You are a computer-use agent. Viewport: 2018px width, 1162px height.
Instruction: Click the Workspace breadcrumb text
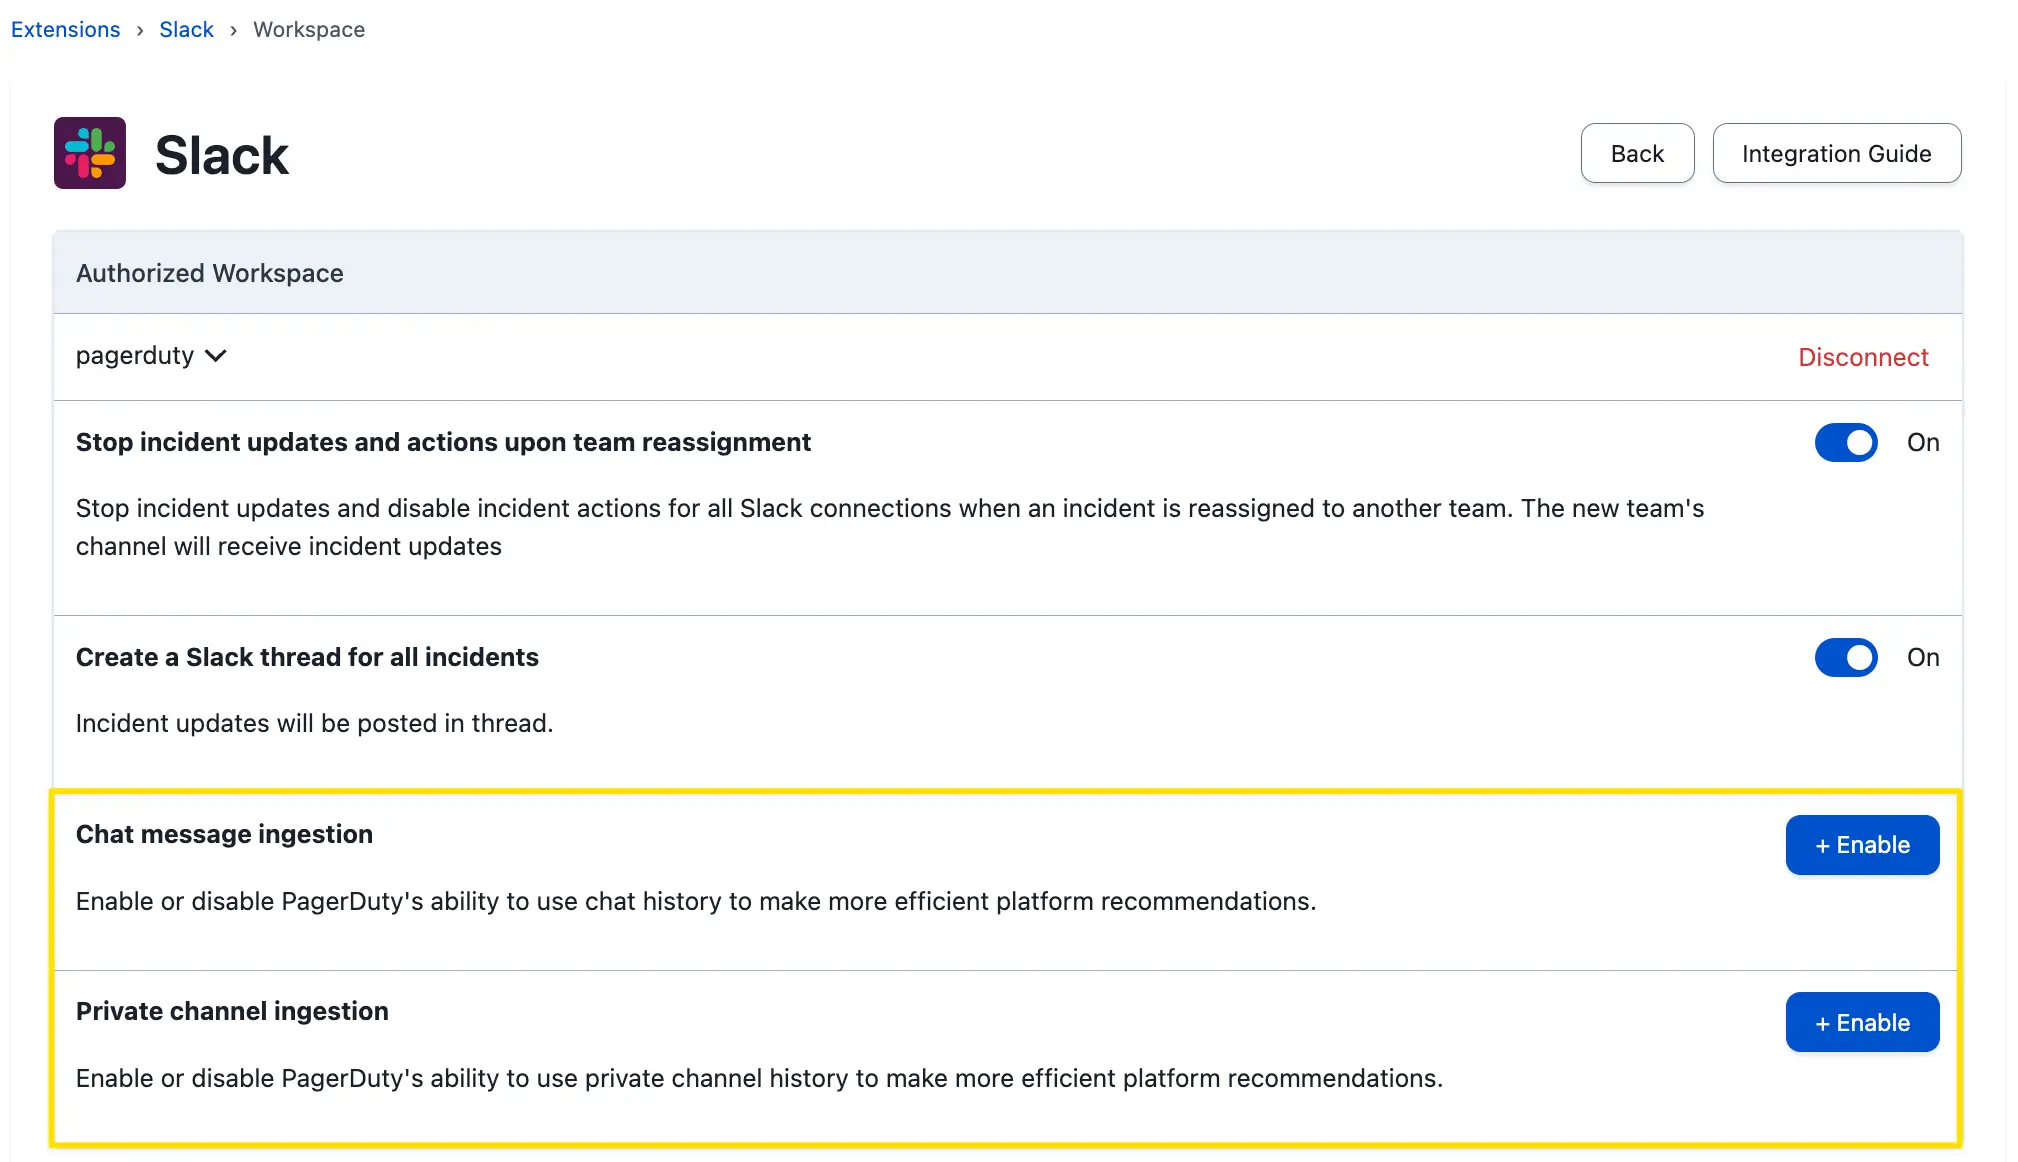[309, 29]
